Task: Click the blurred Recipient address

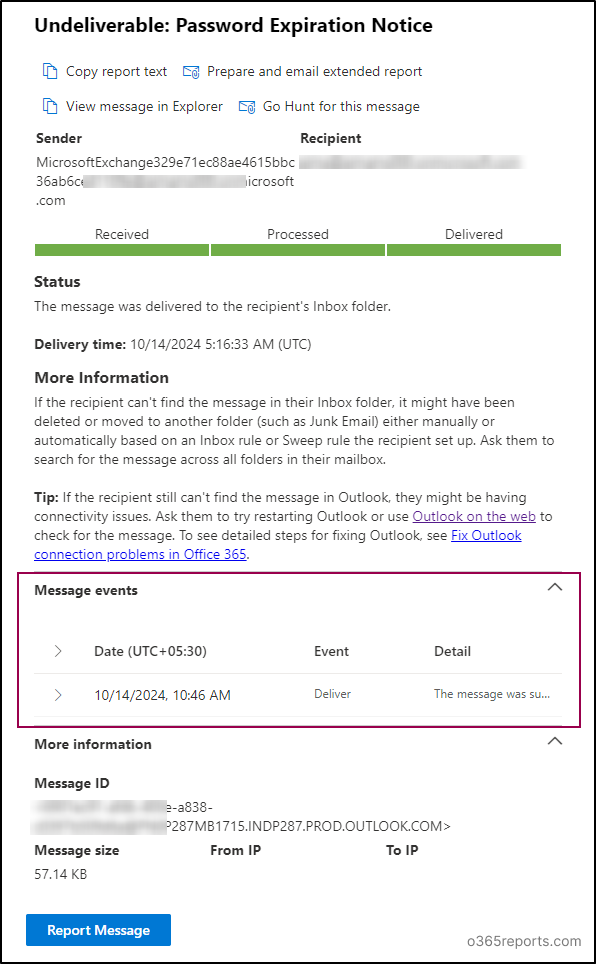Action: [x=411, y=162]
